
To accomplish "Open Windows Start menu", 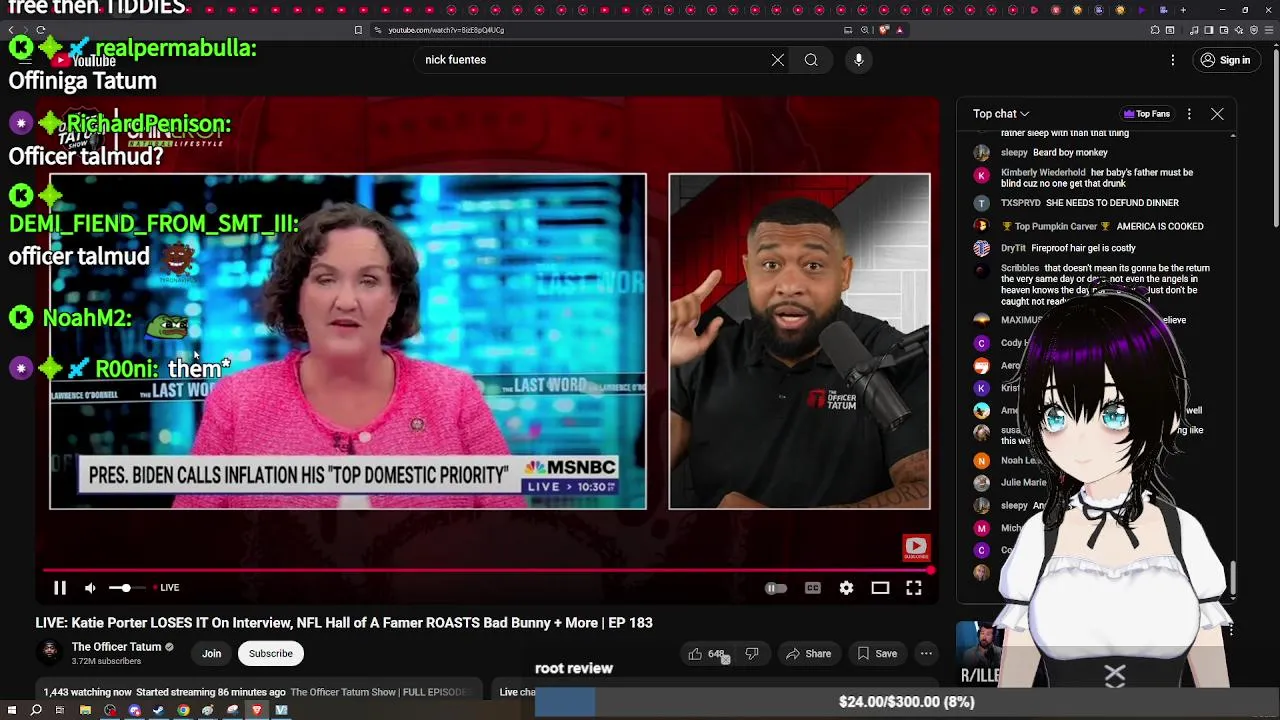I will [x=12, y=711].
